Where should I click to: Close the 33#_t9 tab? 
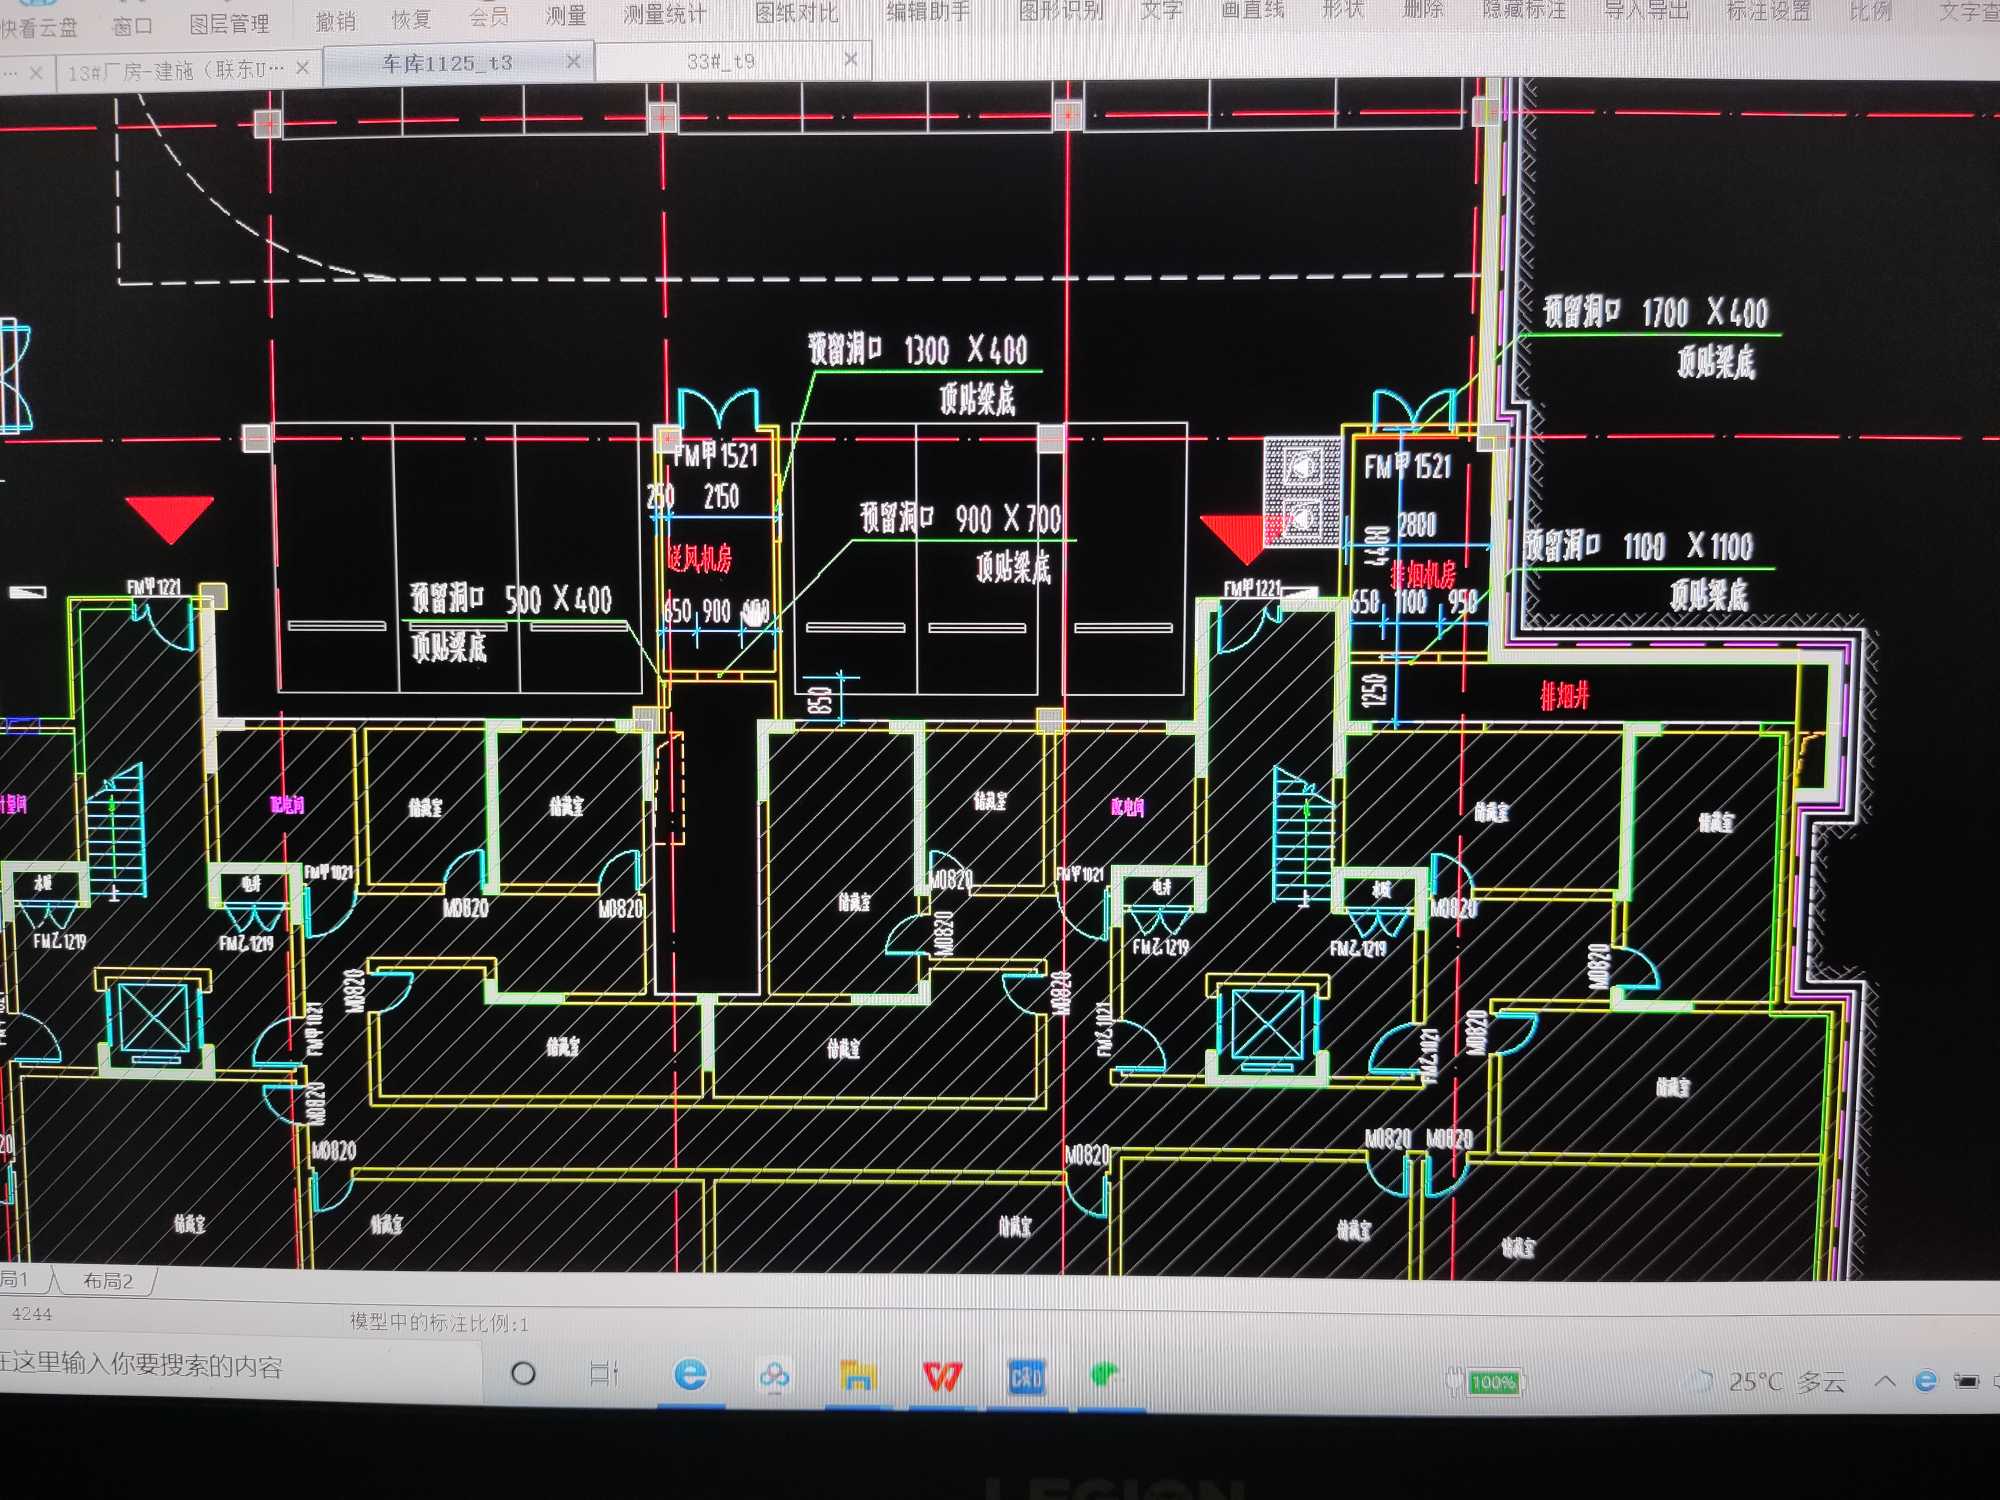851,60
